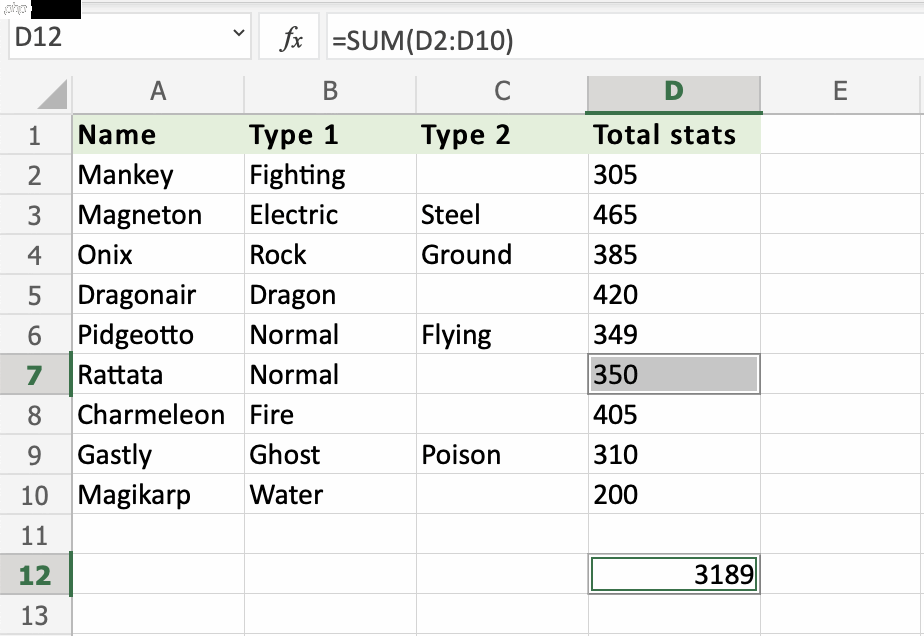
Task: Select the Rock type cell
Action: [330, 255]
